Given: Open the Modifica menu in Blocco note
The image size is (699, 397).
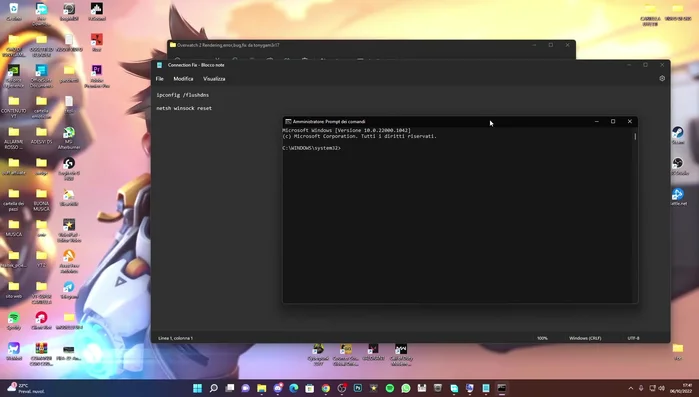Looking at the screenshot, I should (x=183, y=79).
